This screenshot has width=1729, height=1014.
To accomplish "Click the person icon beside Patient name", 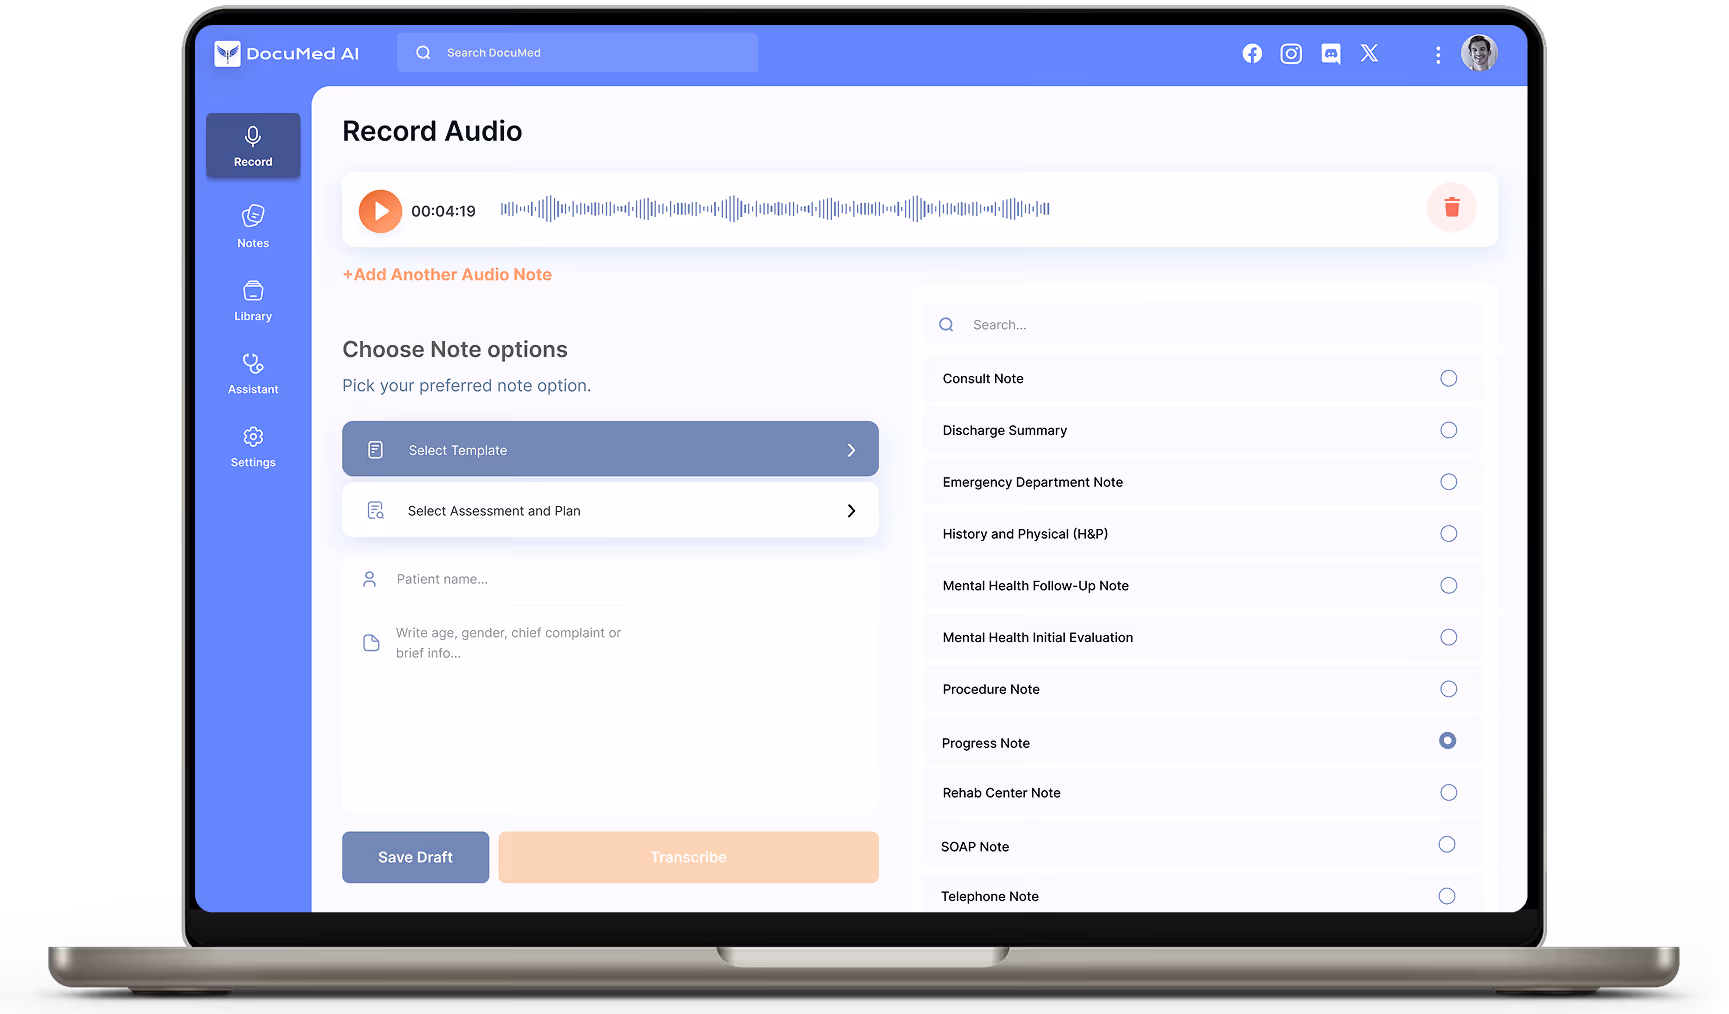I will click(x=370, y=579).
